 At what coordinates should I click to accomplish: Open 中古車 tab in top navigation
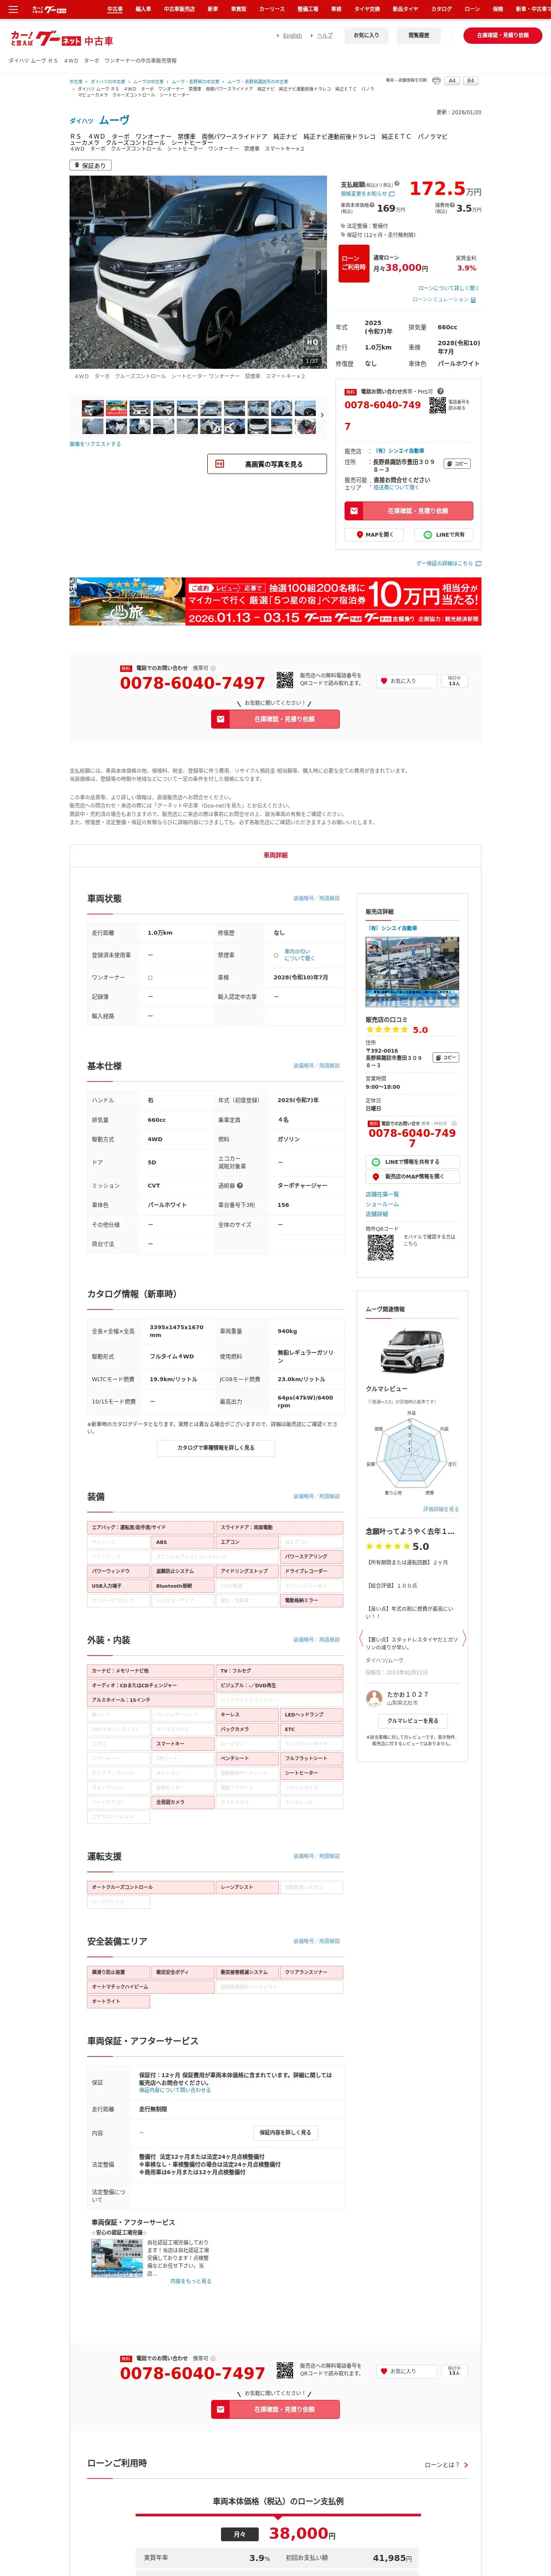pos(115,9)
